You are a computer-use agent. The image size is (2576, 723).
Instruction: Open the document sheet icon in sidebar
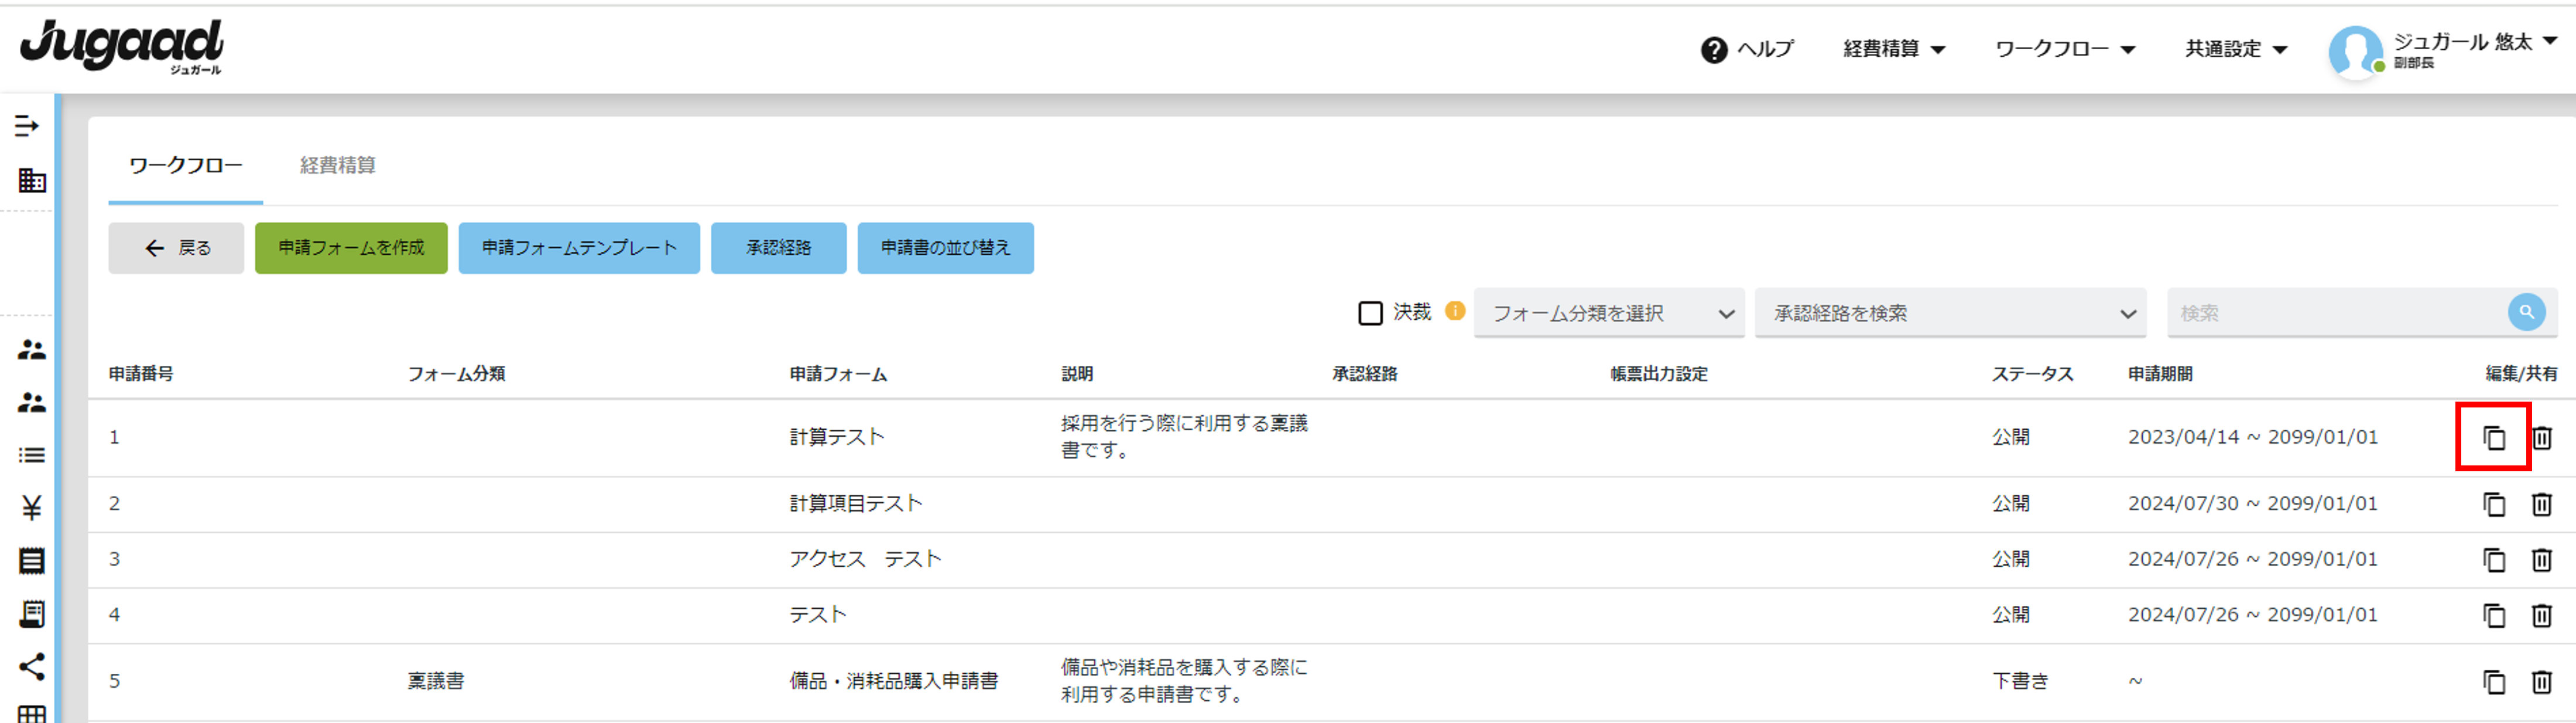[31, 561]
